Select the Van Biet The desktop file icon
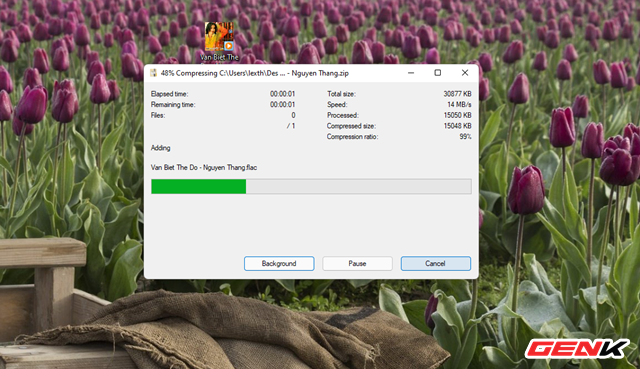This screenshot has width=640, height=369. click(x=219, y=36)
